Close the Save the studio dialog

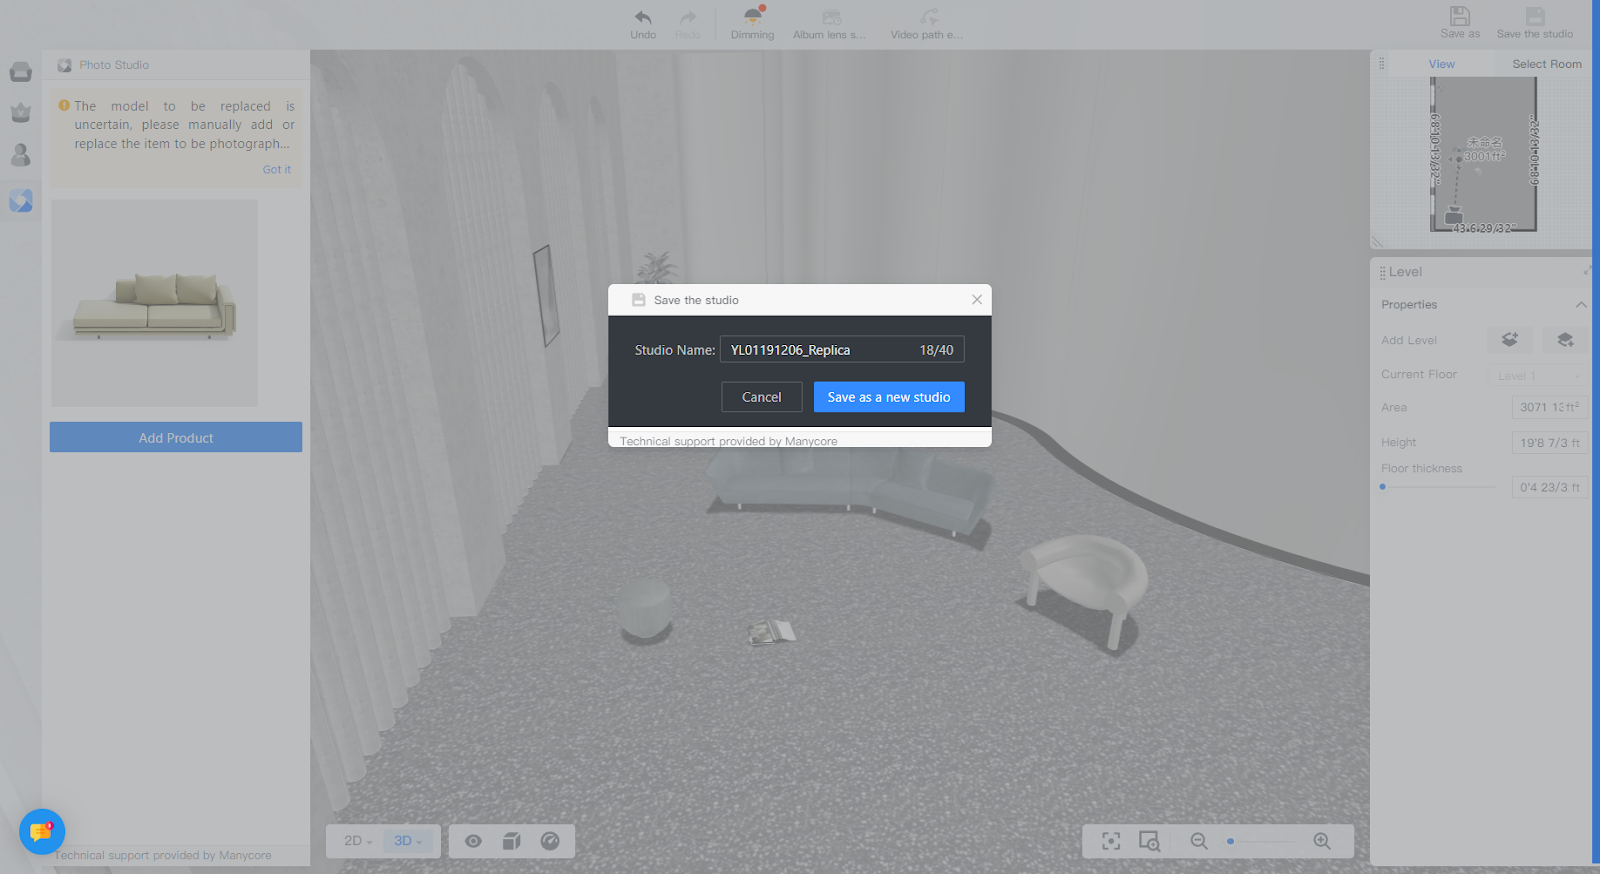point(977,299)
